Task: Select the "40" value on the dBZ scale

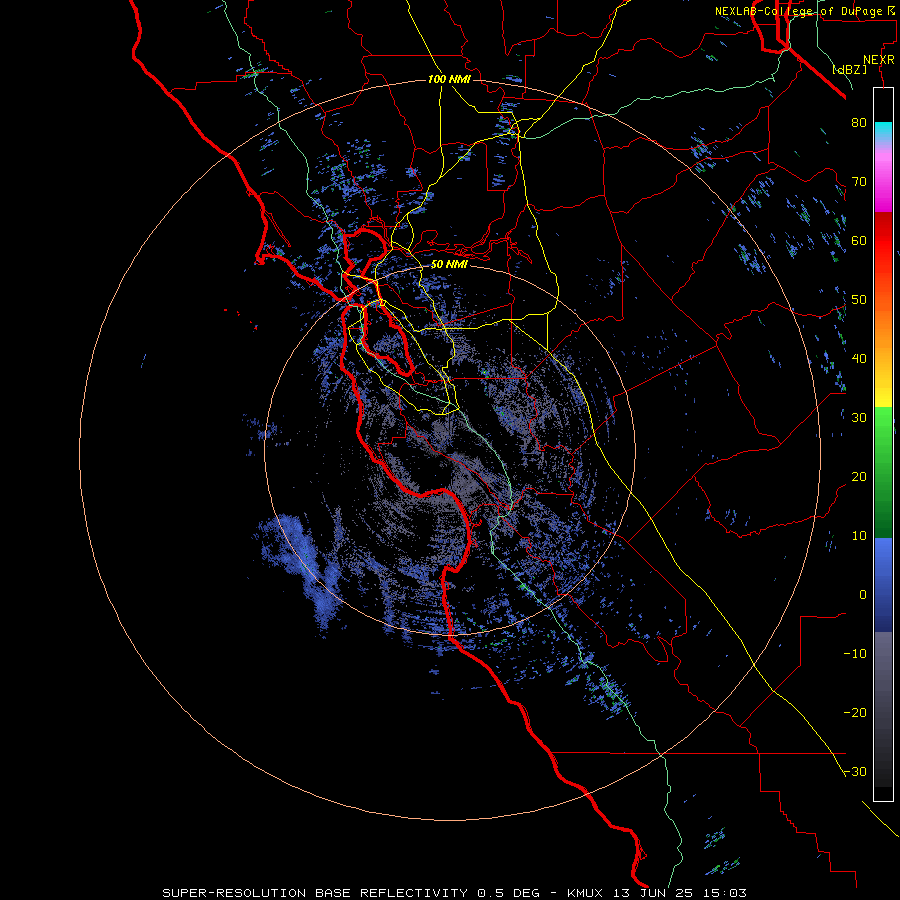Action: [x=859, y=359]
